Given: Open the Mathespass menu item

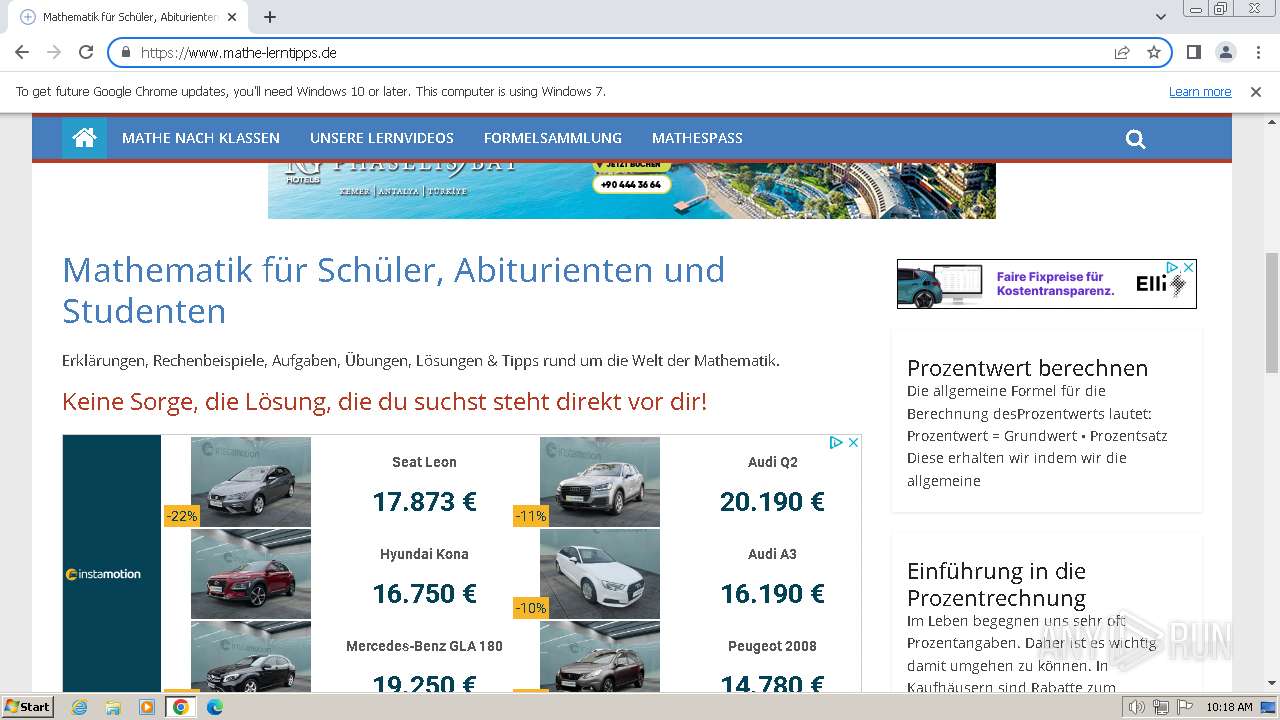Looking at the screenshot, I should [697, 138].
